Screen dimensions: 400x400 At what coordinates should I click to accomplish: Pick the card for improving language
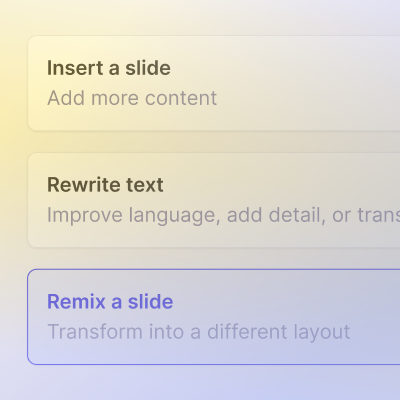tap(214, 200)
